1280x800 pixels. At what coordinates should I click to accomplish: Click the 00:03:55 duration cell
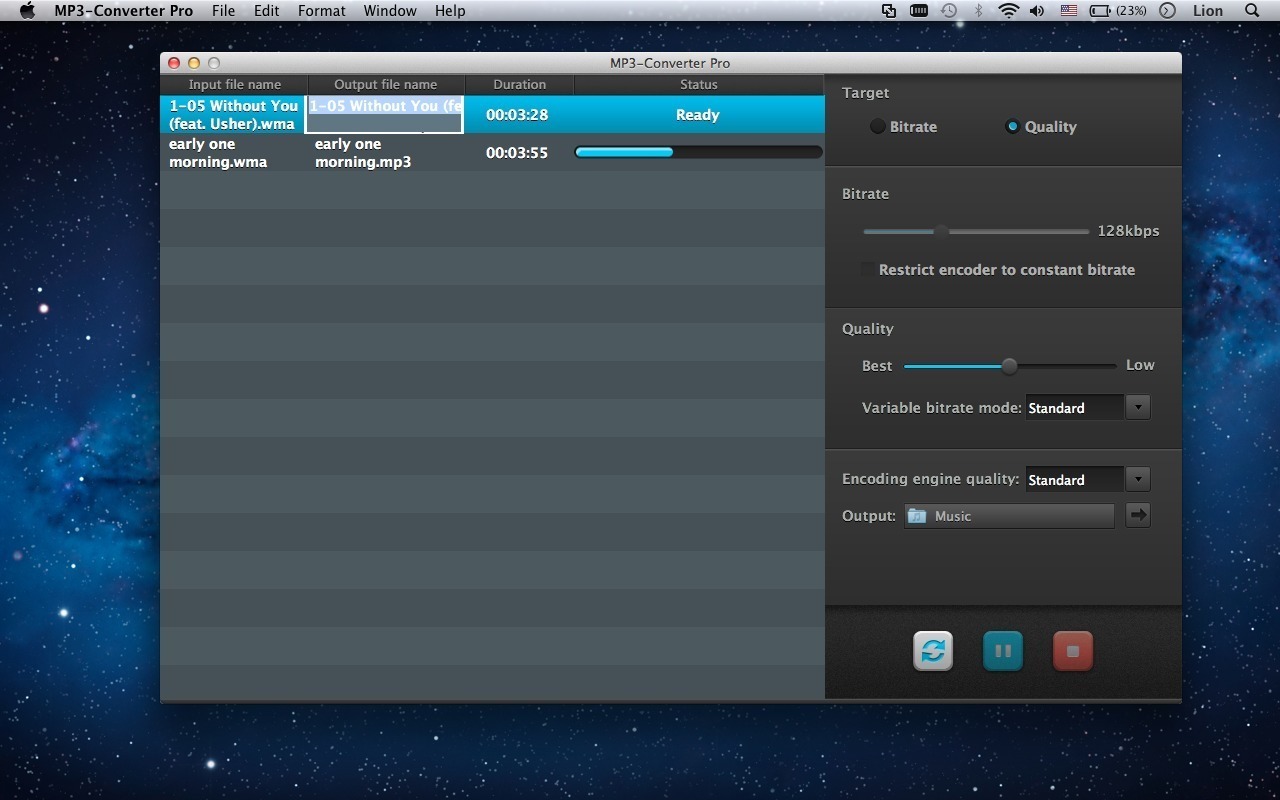pos(517,153)
